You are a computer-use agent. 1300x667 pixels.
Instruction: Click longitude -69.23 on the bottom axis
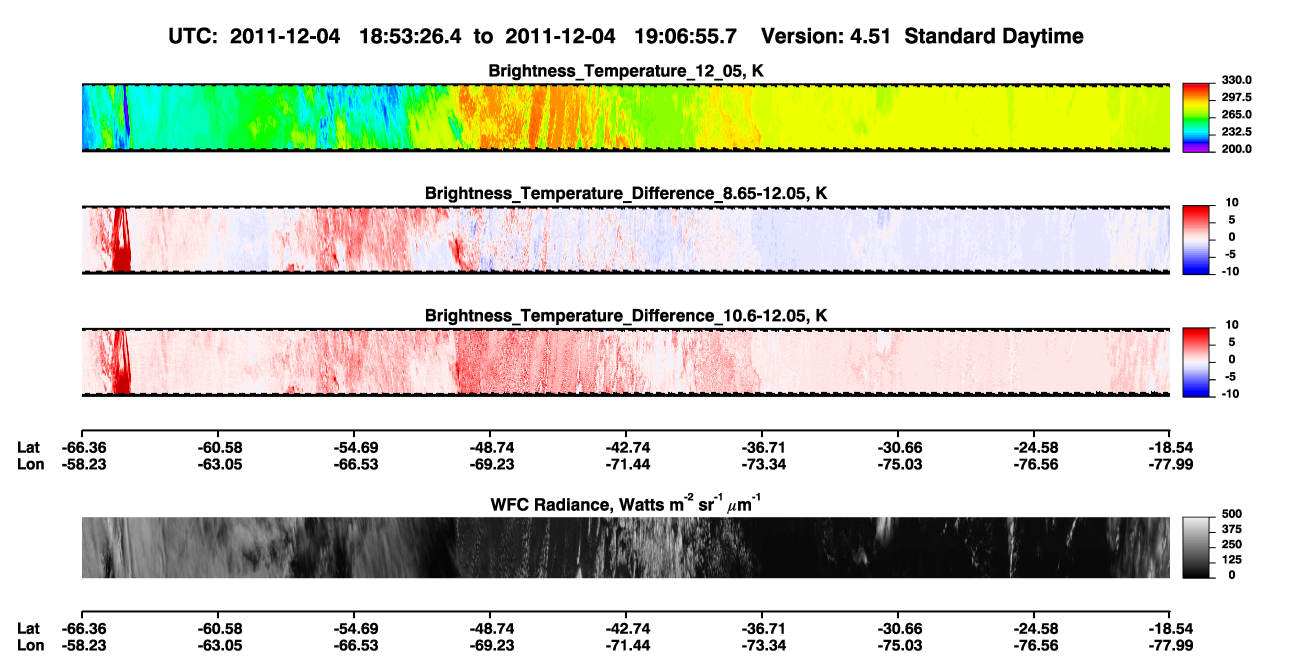pyautogui.click(x=489, y=645)
